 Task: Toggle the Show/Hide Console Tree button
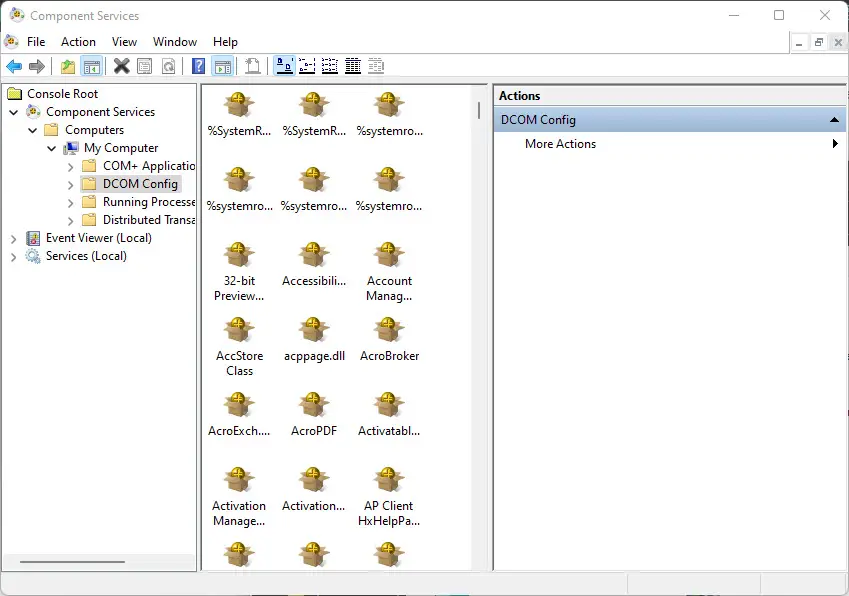92,67
